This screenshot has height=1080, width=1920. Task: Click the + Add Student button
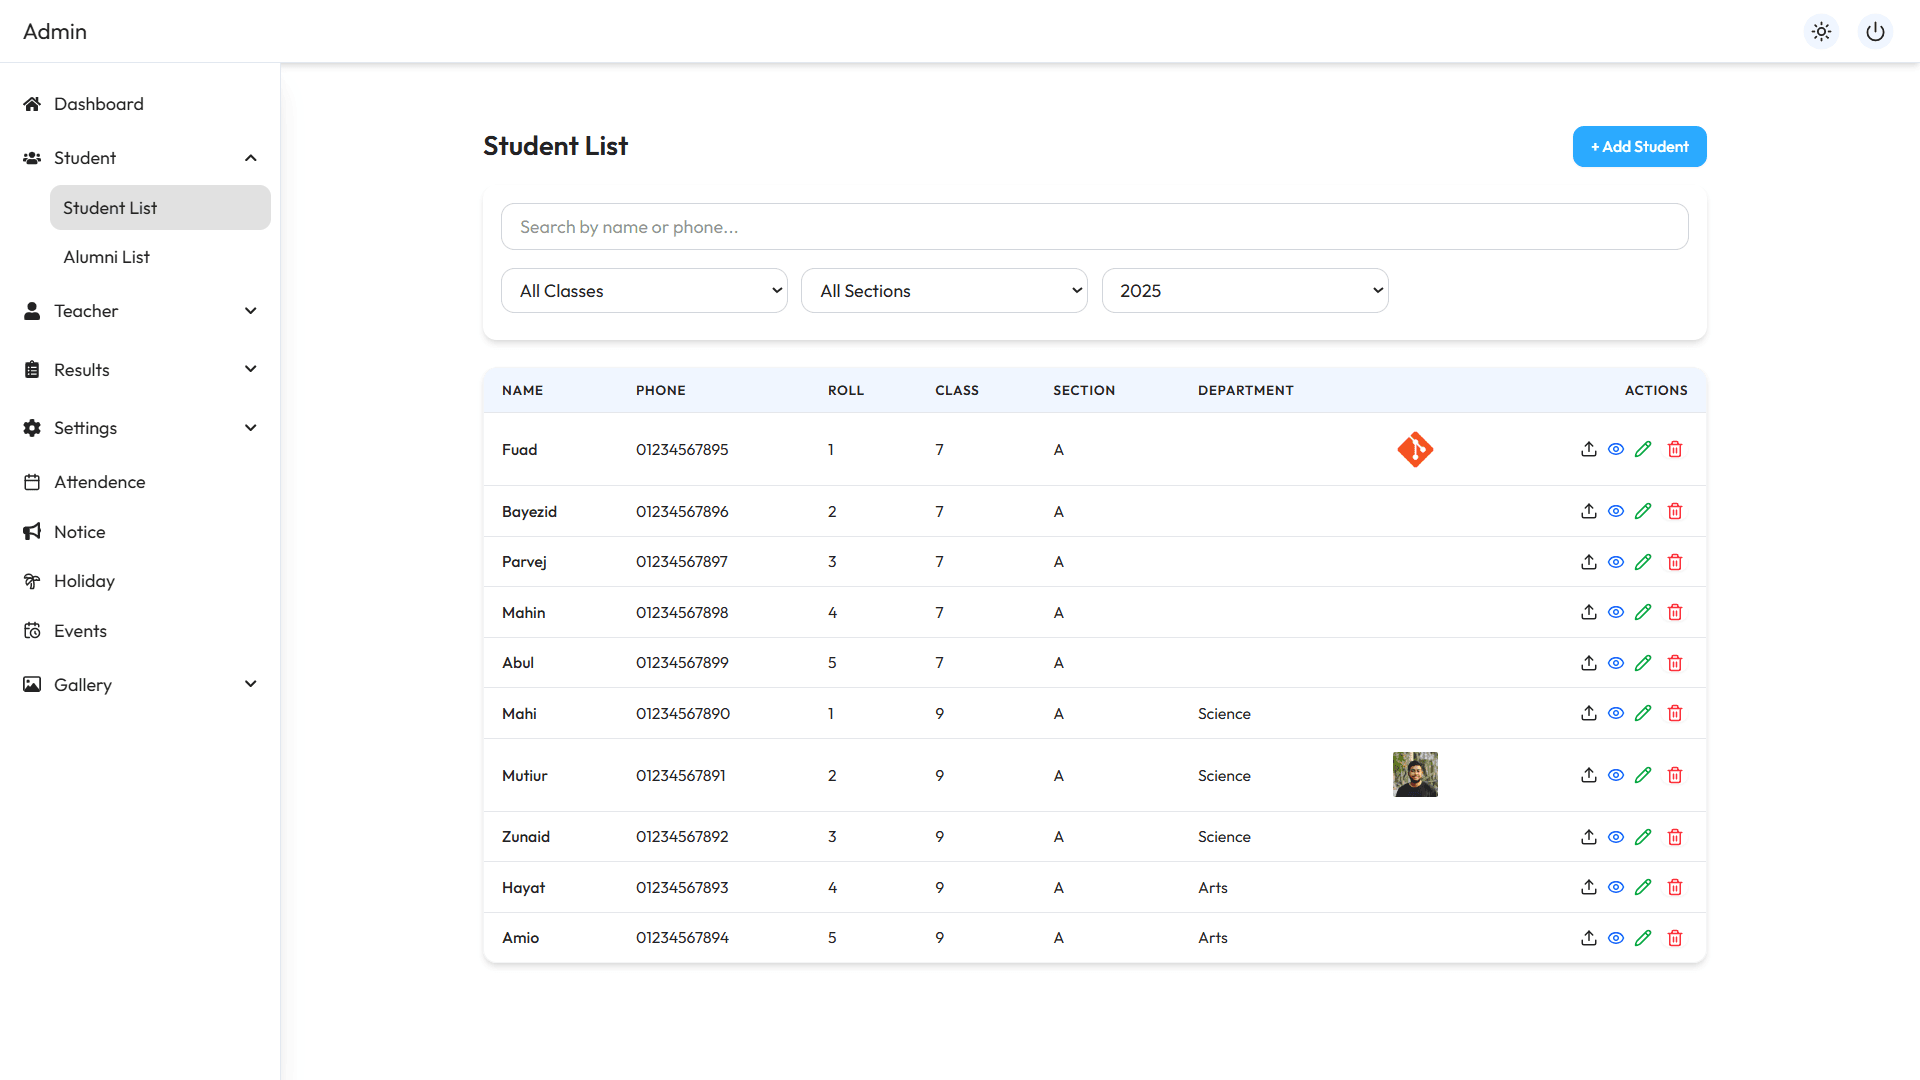pyautogui.click(x=1639, y=147)
